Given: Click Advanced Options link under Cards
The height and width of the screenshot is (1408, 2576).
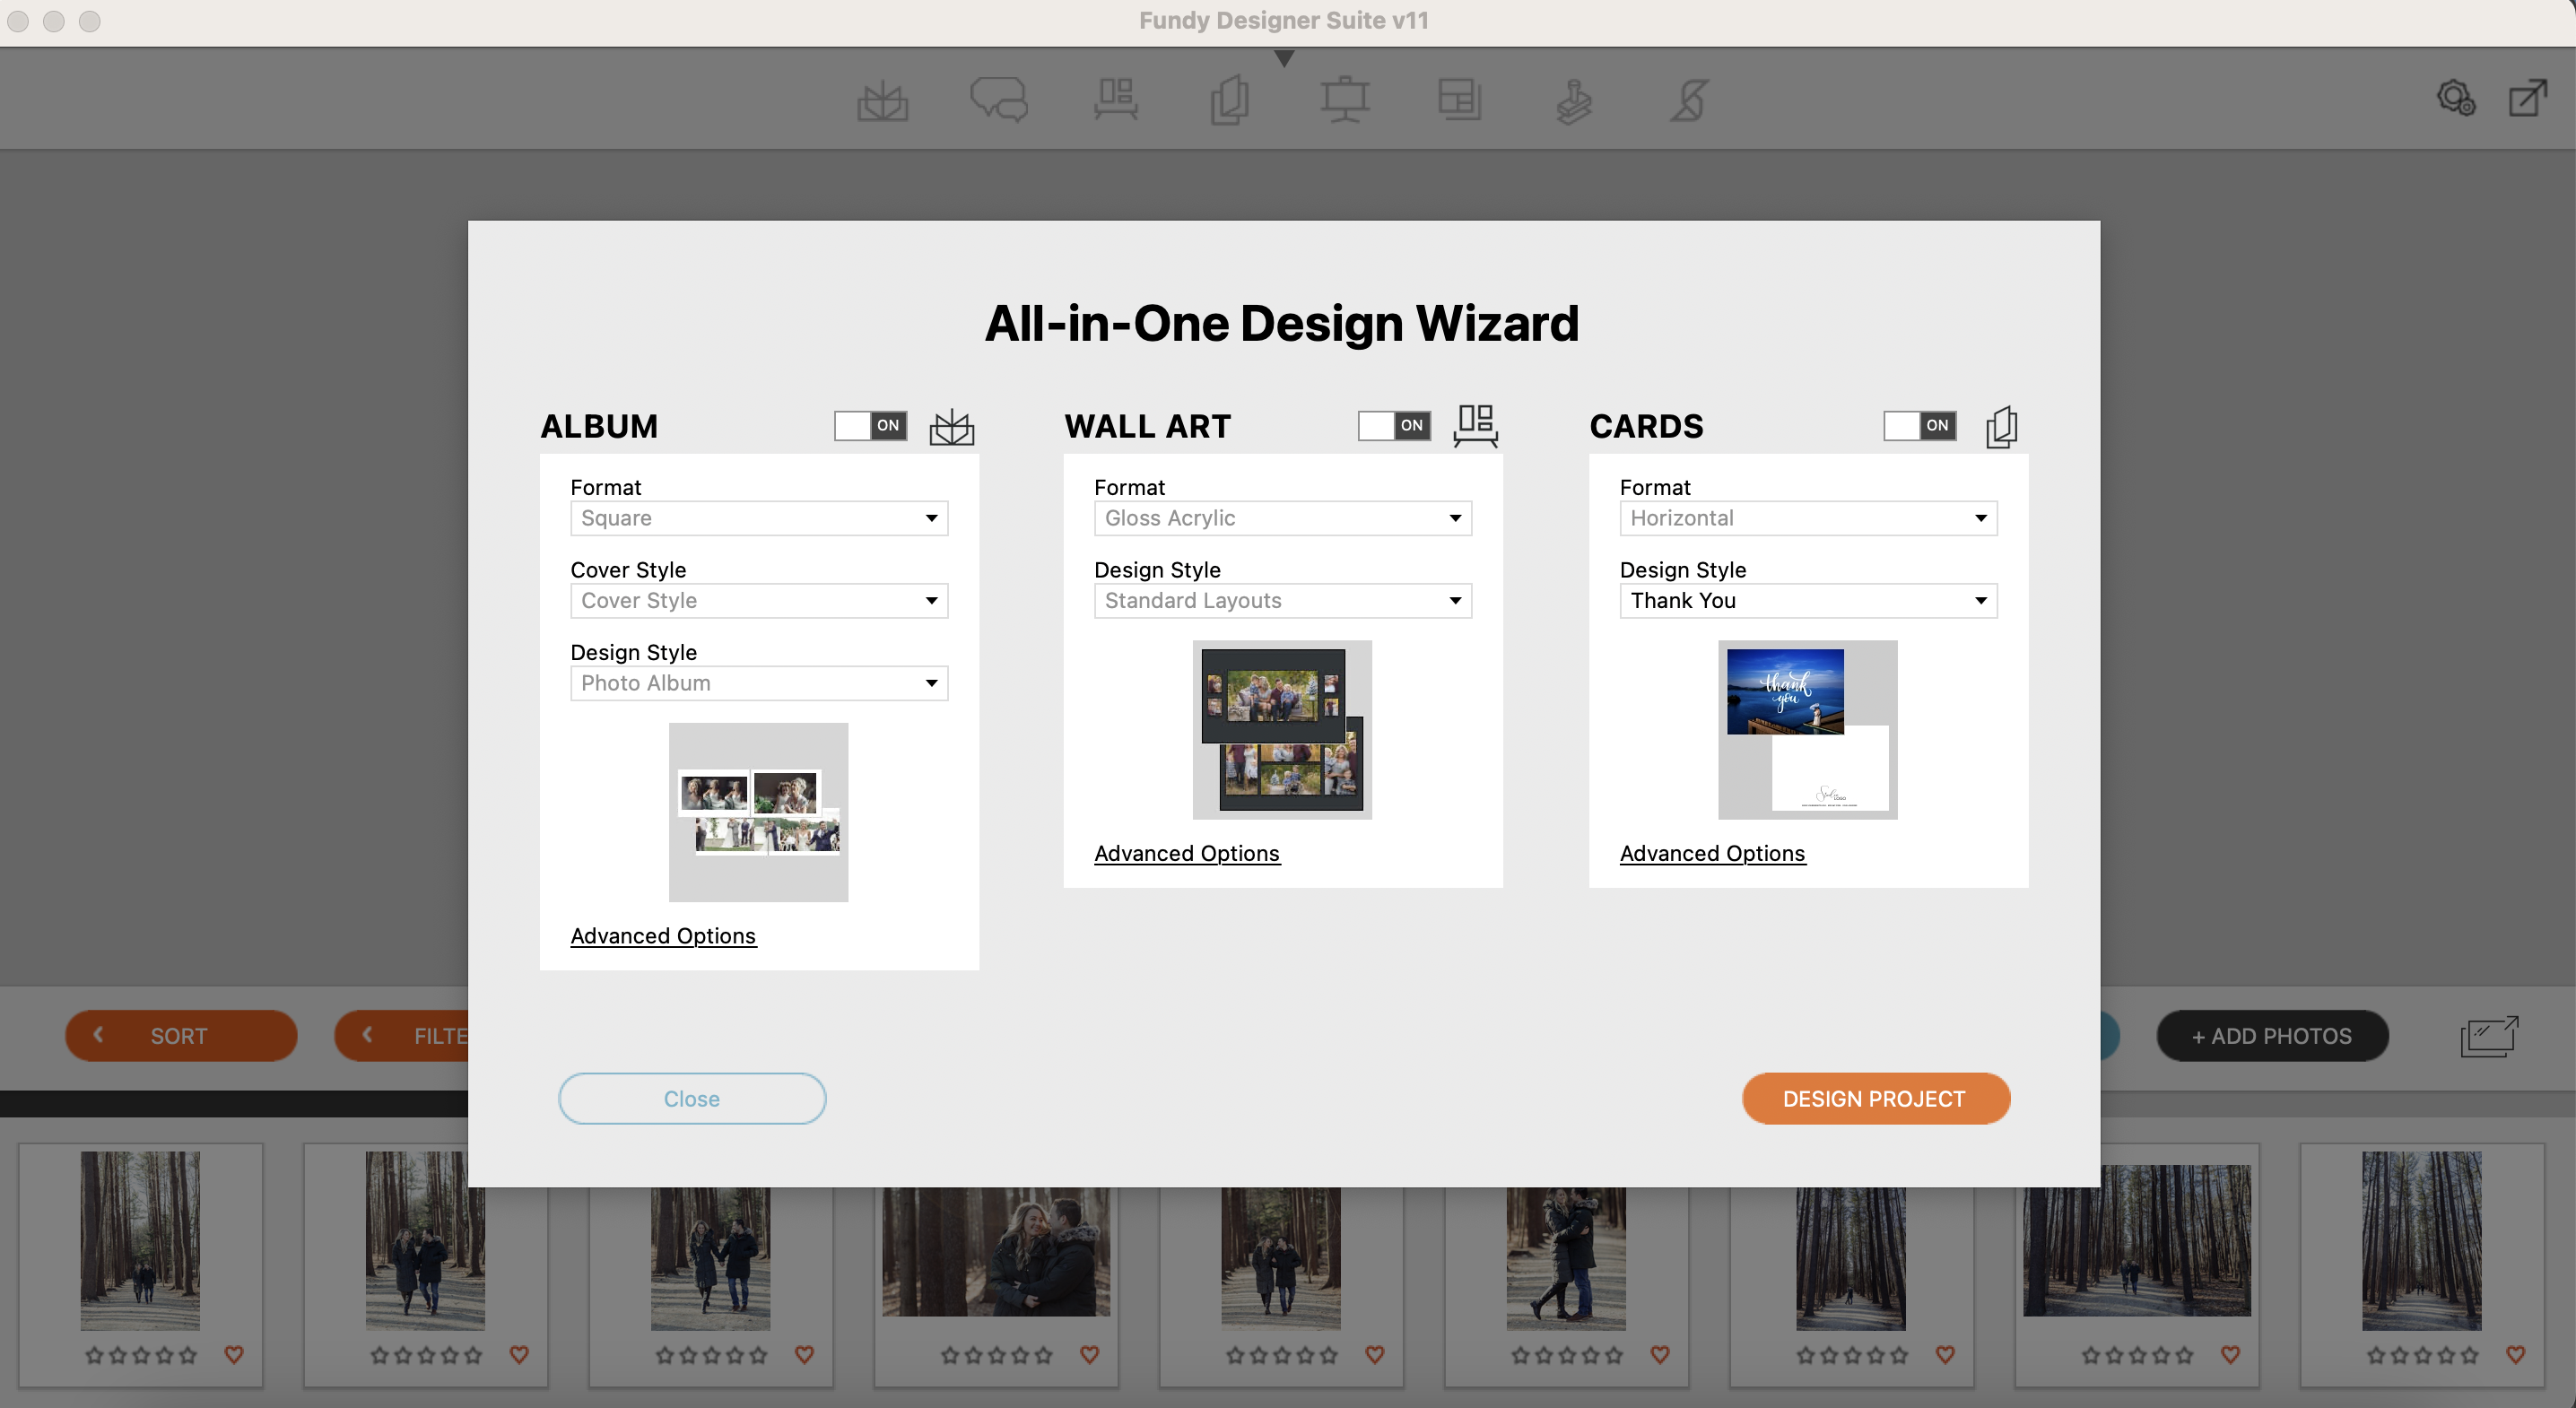Looking at the screenshot, I should (1712, 853).
